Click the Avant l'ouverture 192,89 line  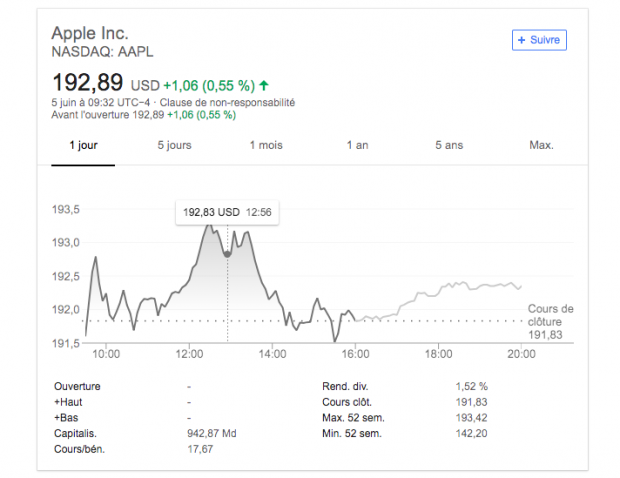144,115
